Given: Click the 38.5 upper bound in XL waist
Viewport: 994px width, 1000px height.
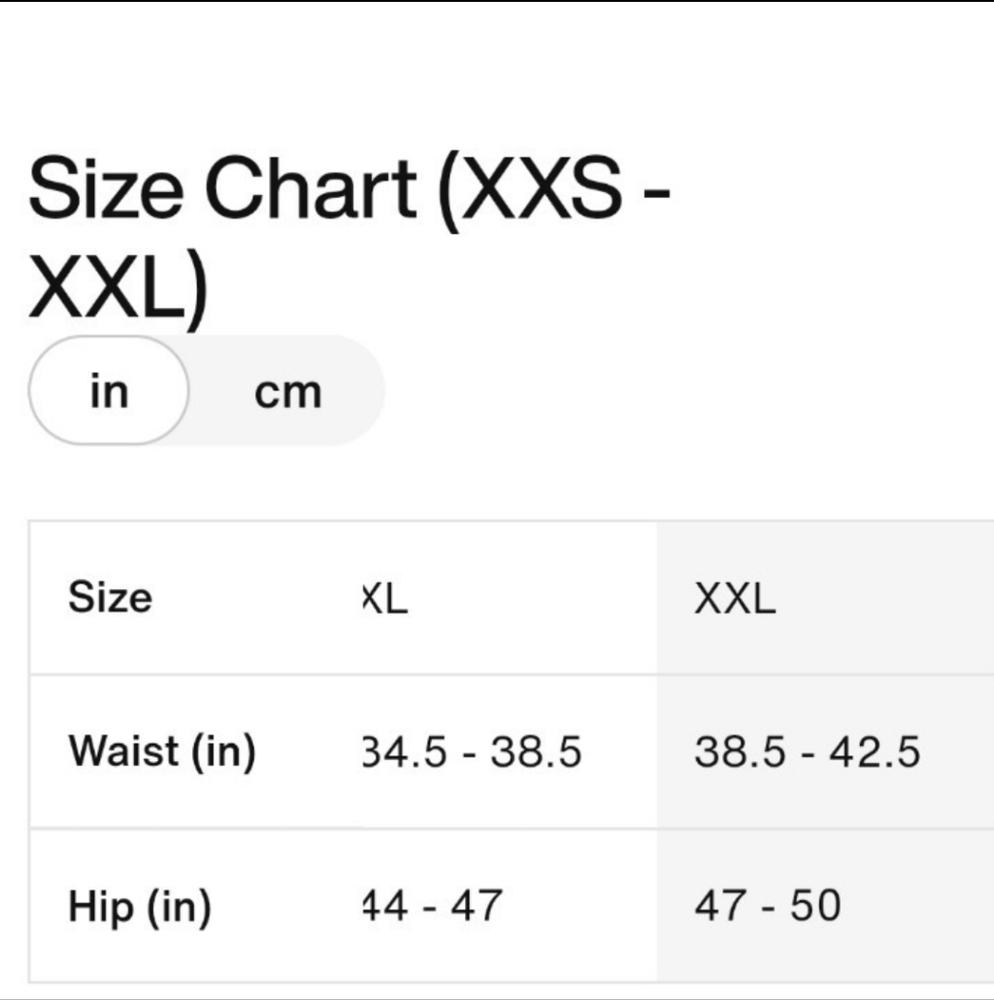Looking at the screenshot, I should point(536,751).
